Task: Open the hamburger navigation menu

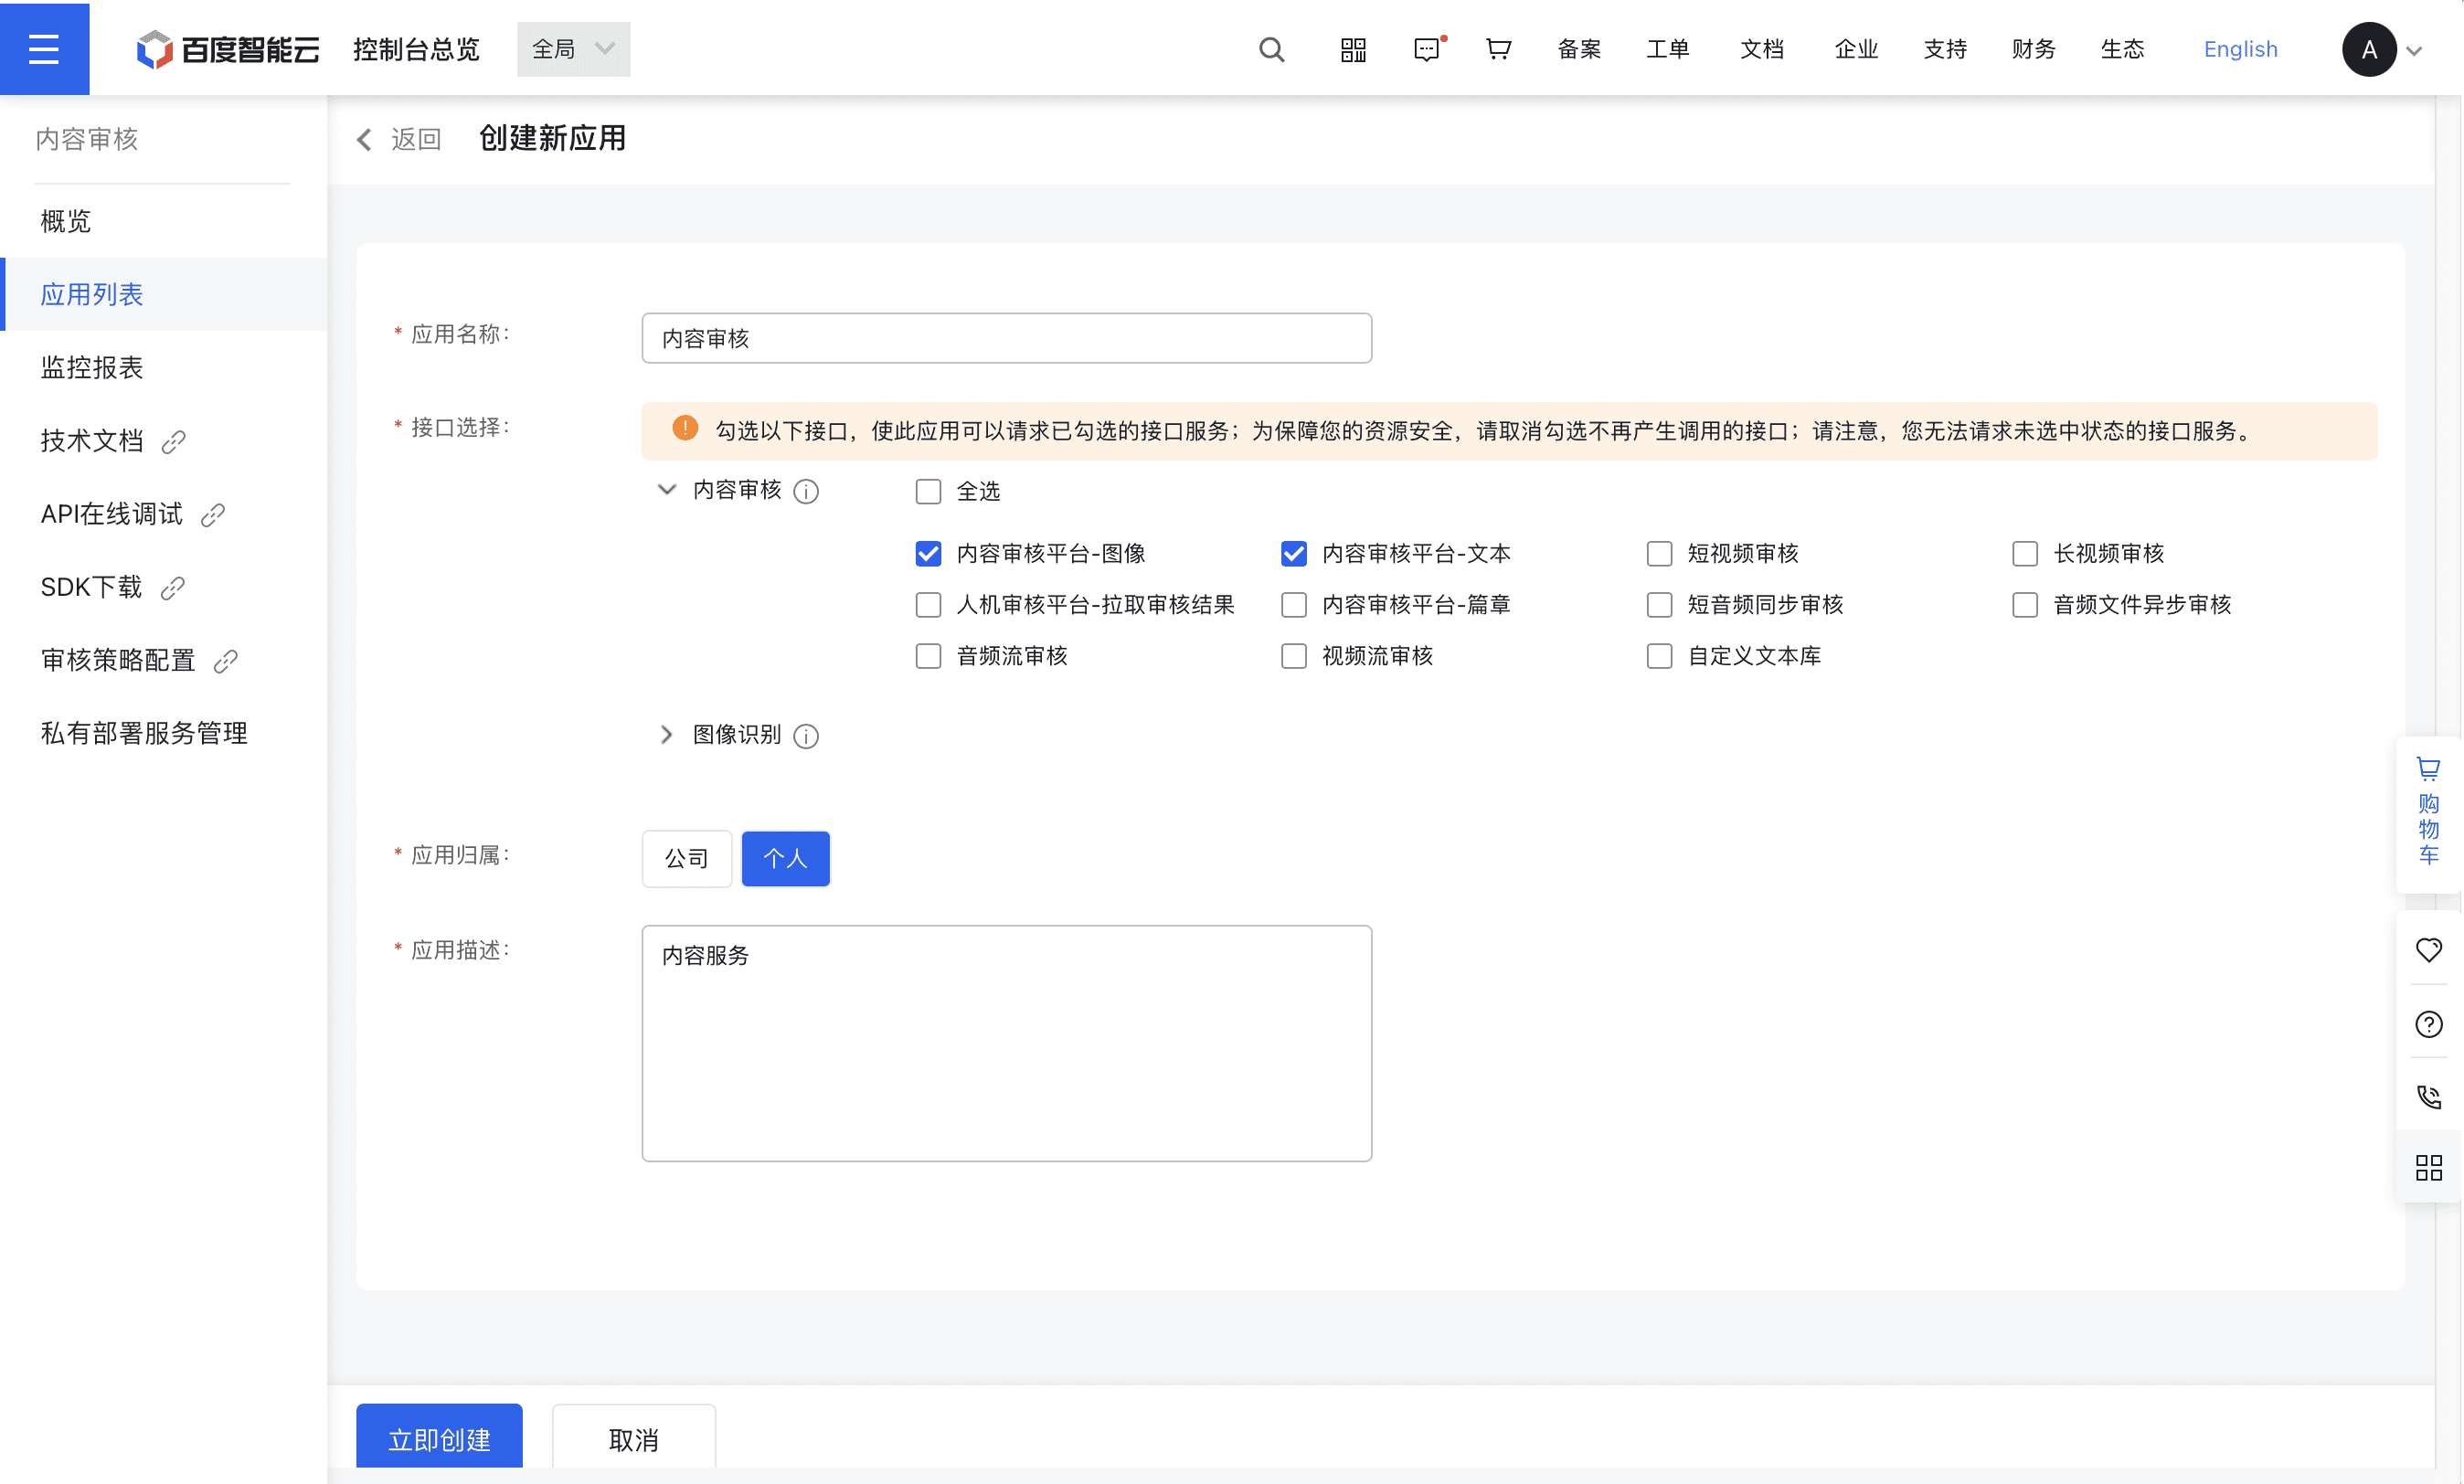Action: click(44, 48)
